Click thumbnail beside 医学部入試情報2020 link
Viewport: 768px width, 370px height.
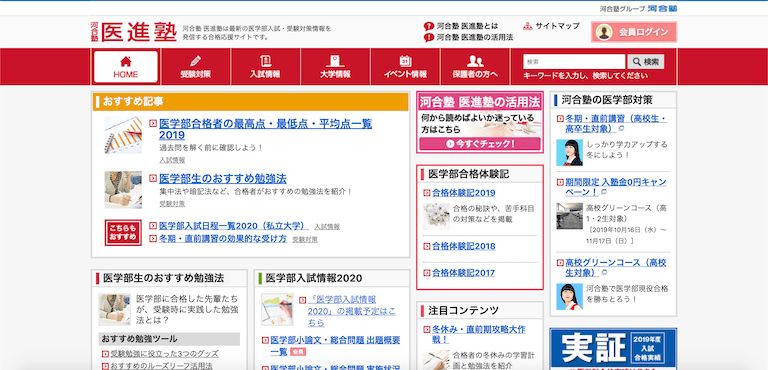pos(277,309)
